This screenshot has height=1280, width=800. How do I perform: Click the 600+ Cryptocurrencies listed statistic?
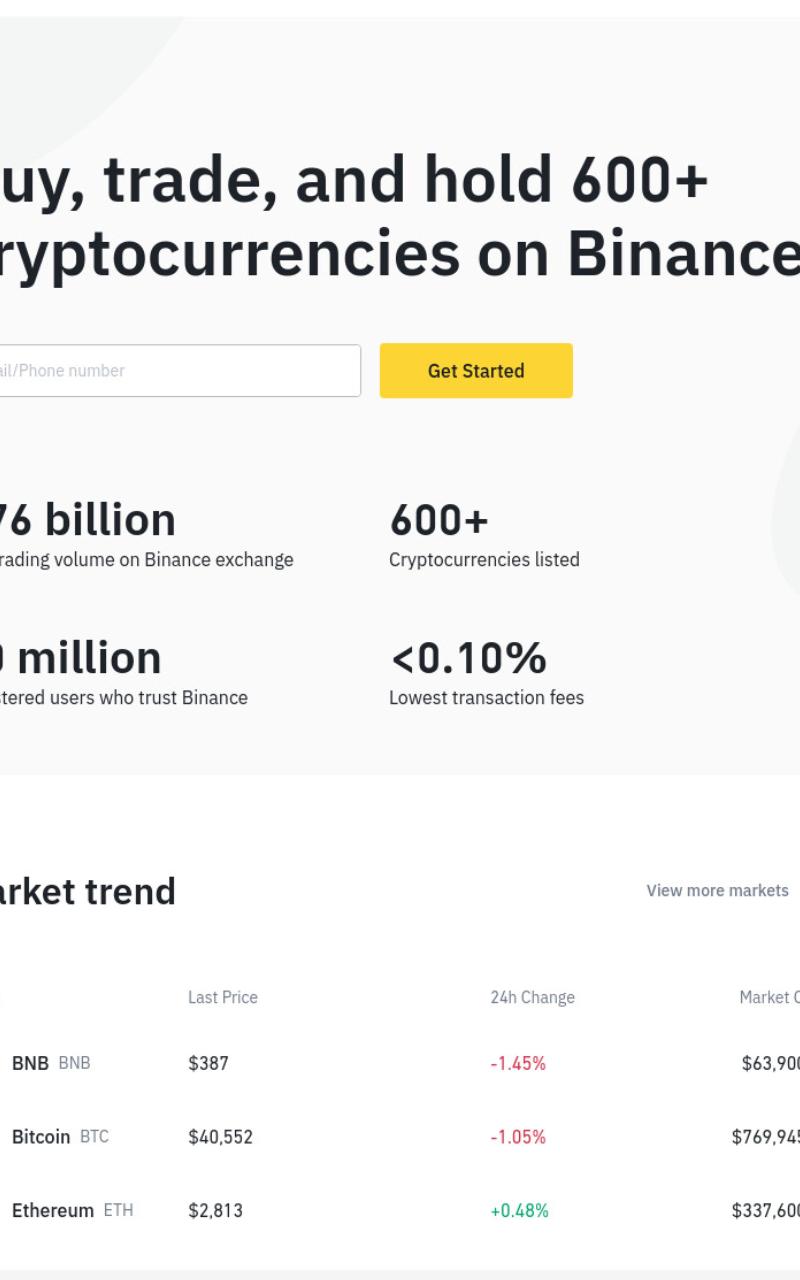pyautogui.click(x=484, y=535)
